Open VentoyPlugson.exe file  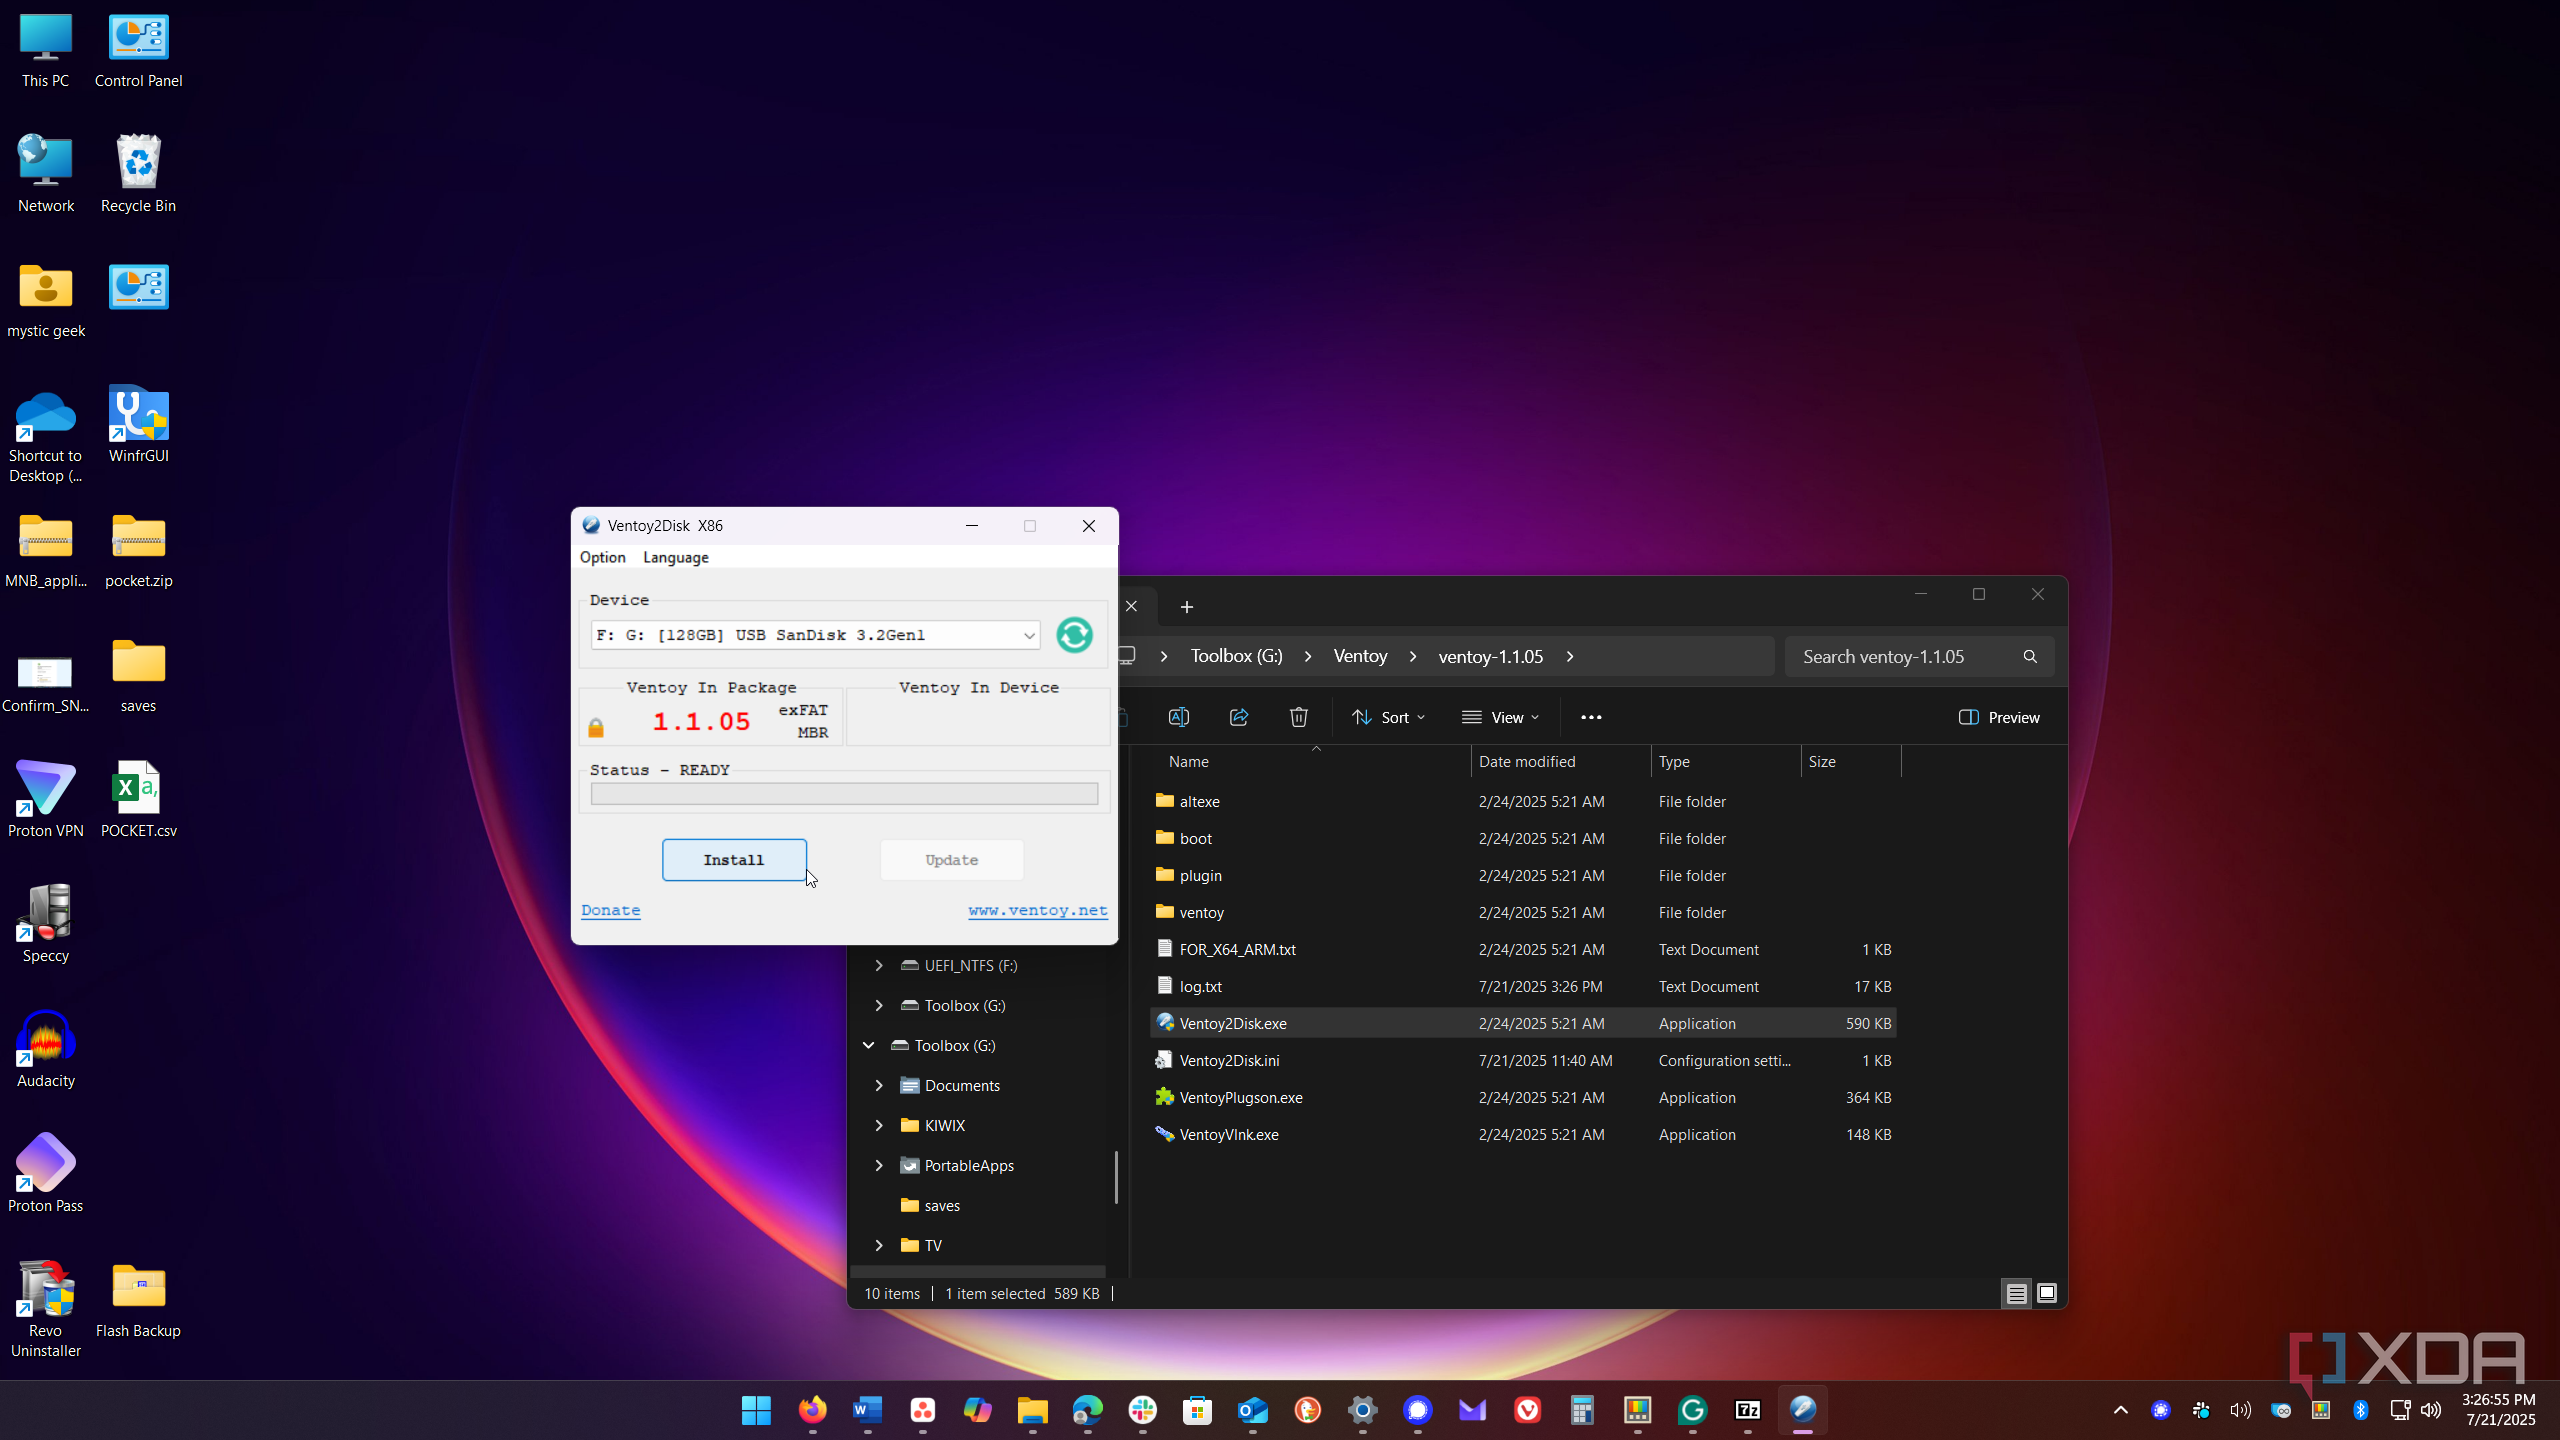coord(1240,1097)
